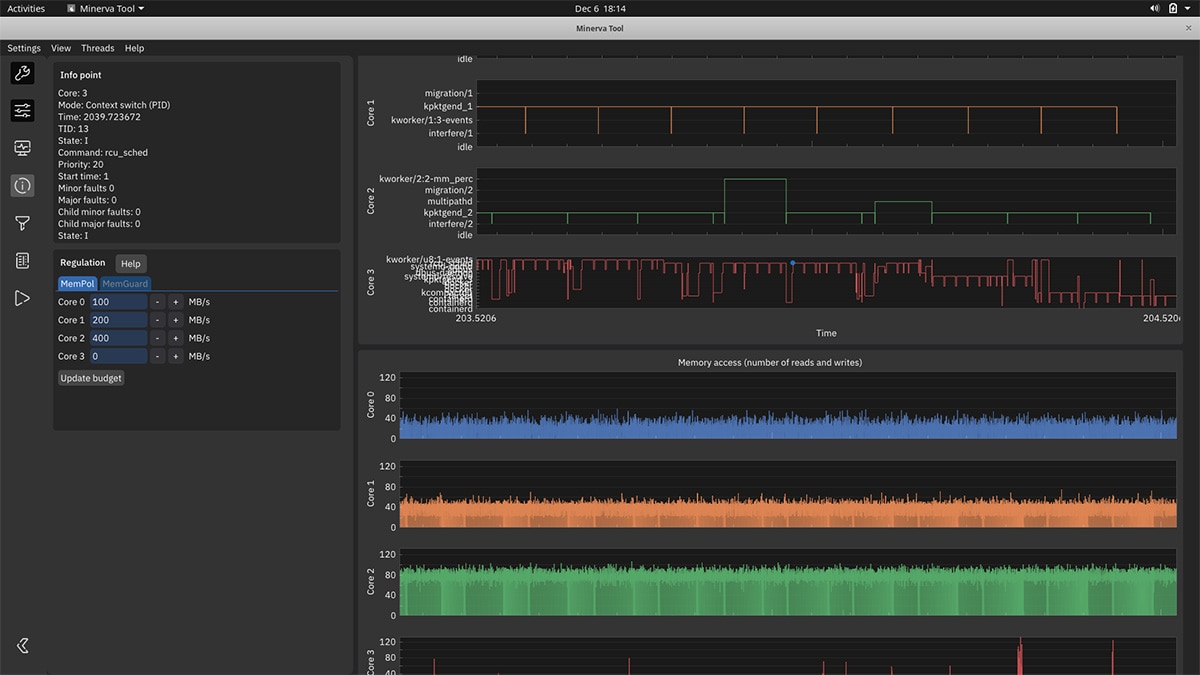Click the play run icon in sidebar
1200x675 pixels.
click(22, 298)
